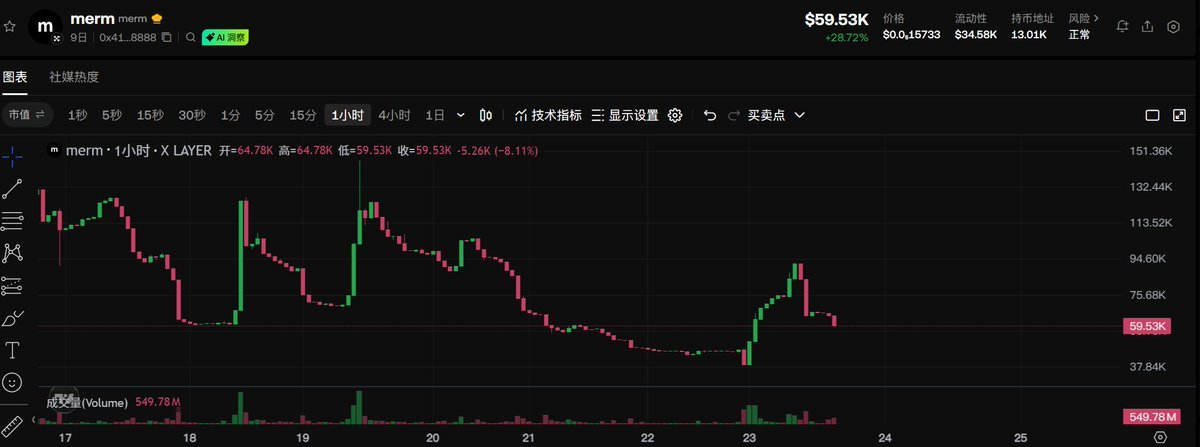Click the +28.72% change value
The image size is (1200, 447).
click(848, 37)
